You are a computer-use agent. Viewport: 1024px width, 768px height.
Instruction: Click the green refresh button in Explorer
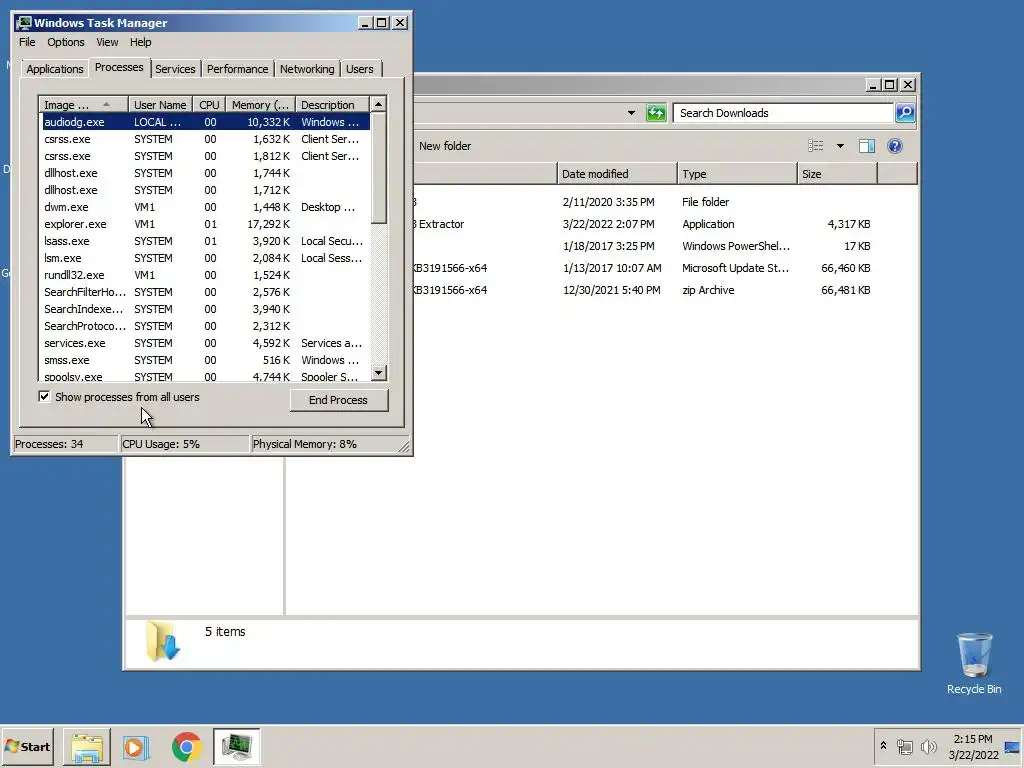pyautogui.click(x=656, y=113)
